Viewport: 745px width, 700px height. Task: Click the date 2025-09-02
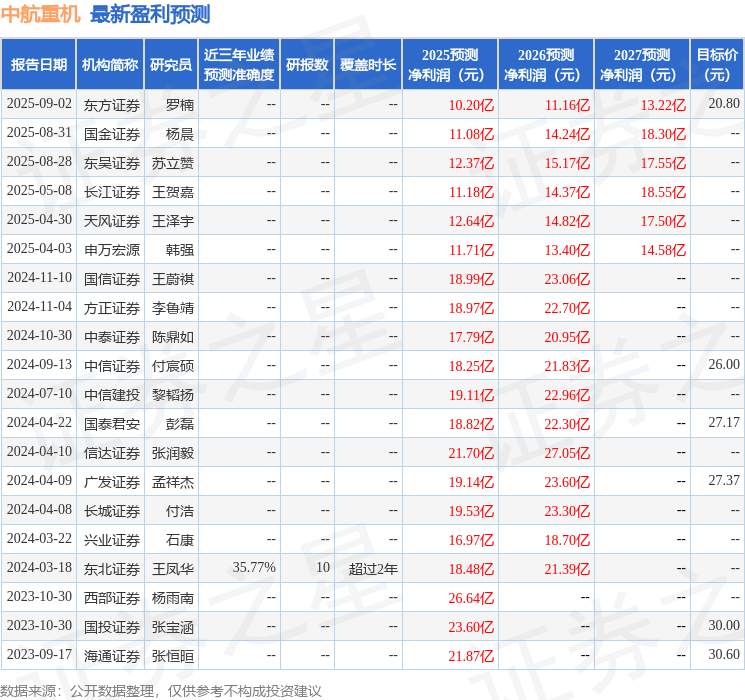point(39,104)
